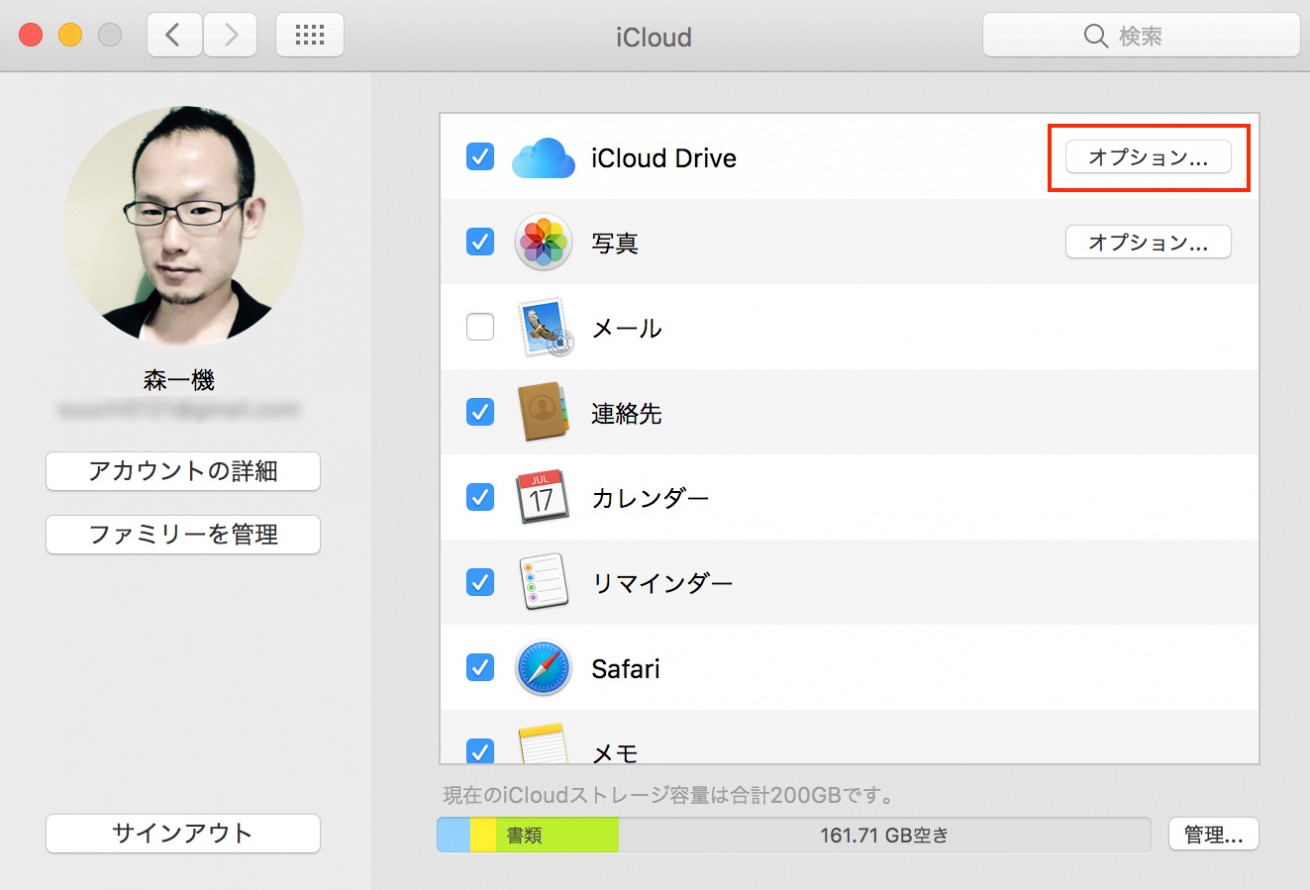Click the account name 森一機
The image size is (1310, 890).
[179, 381]
